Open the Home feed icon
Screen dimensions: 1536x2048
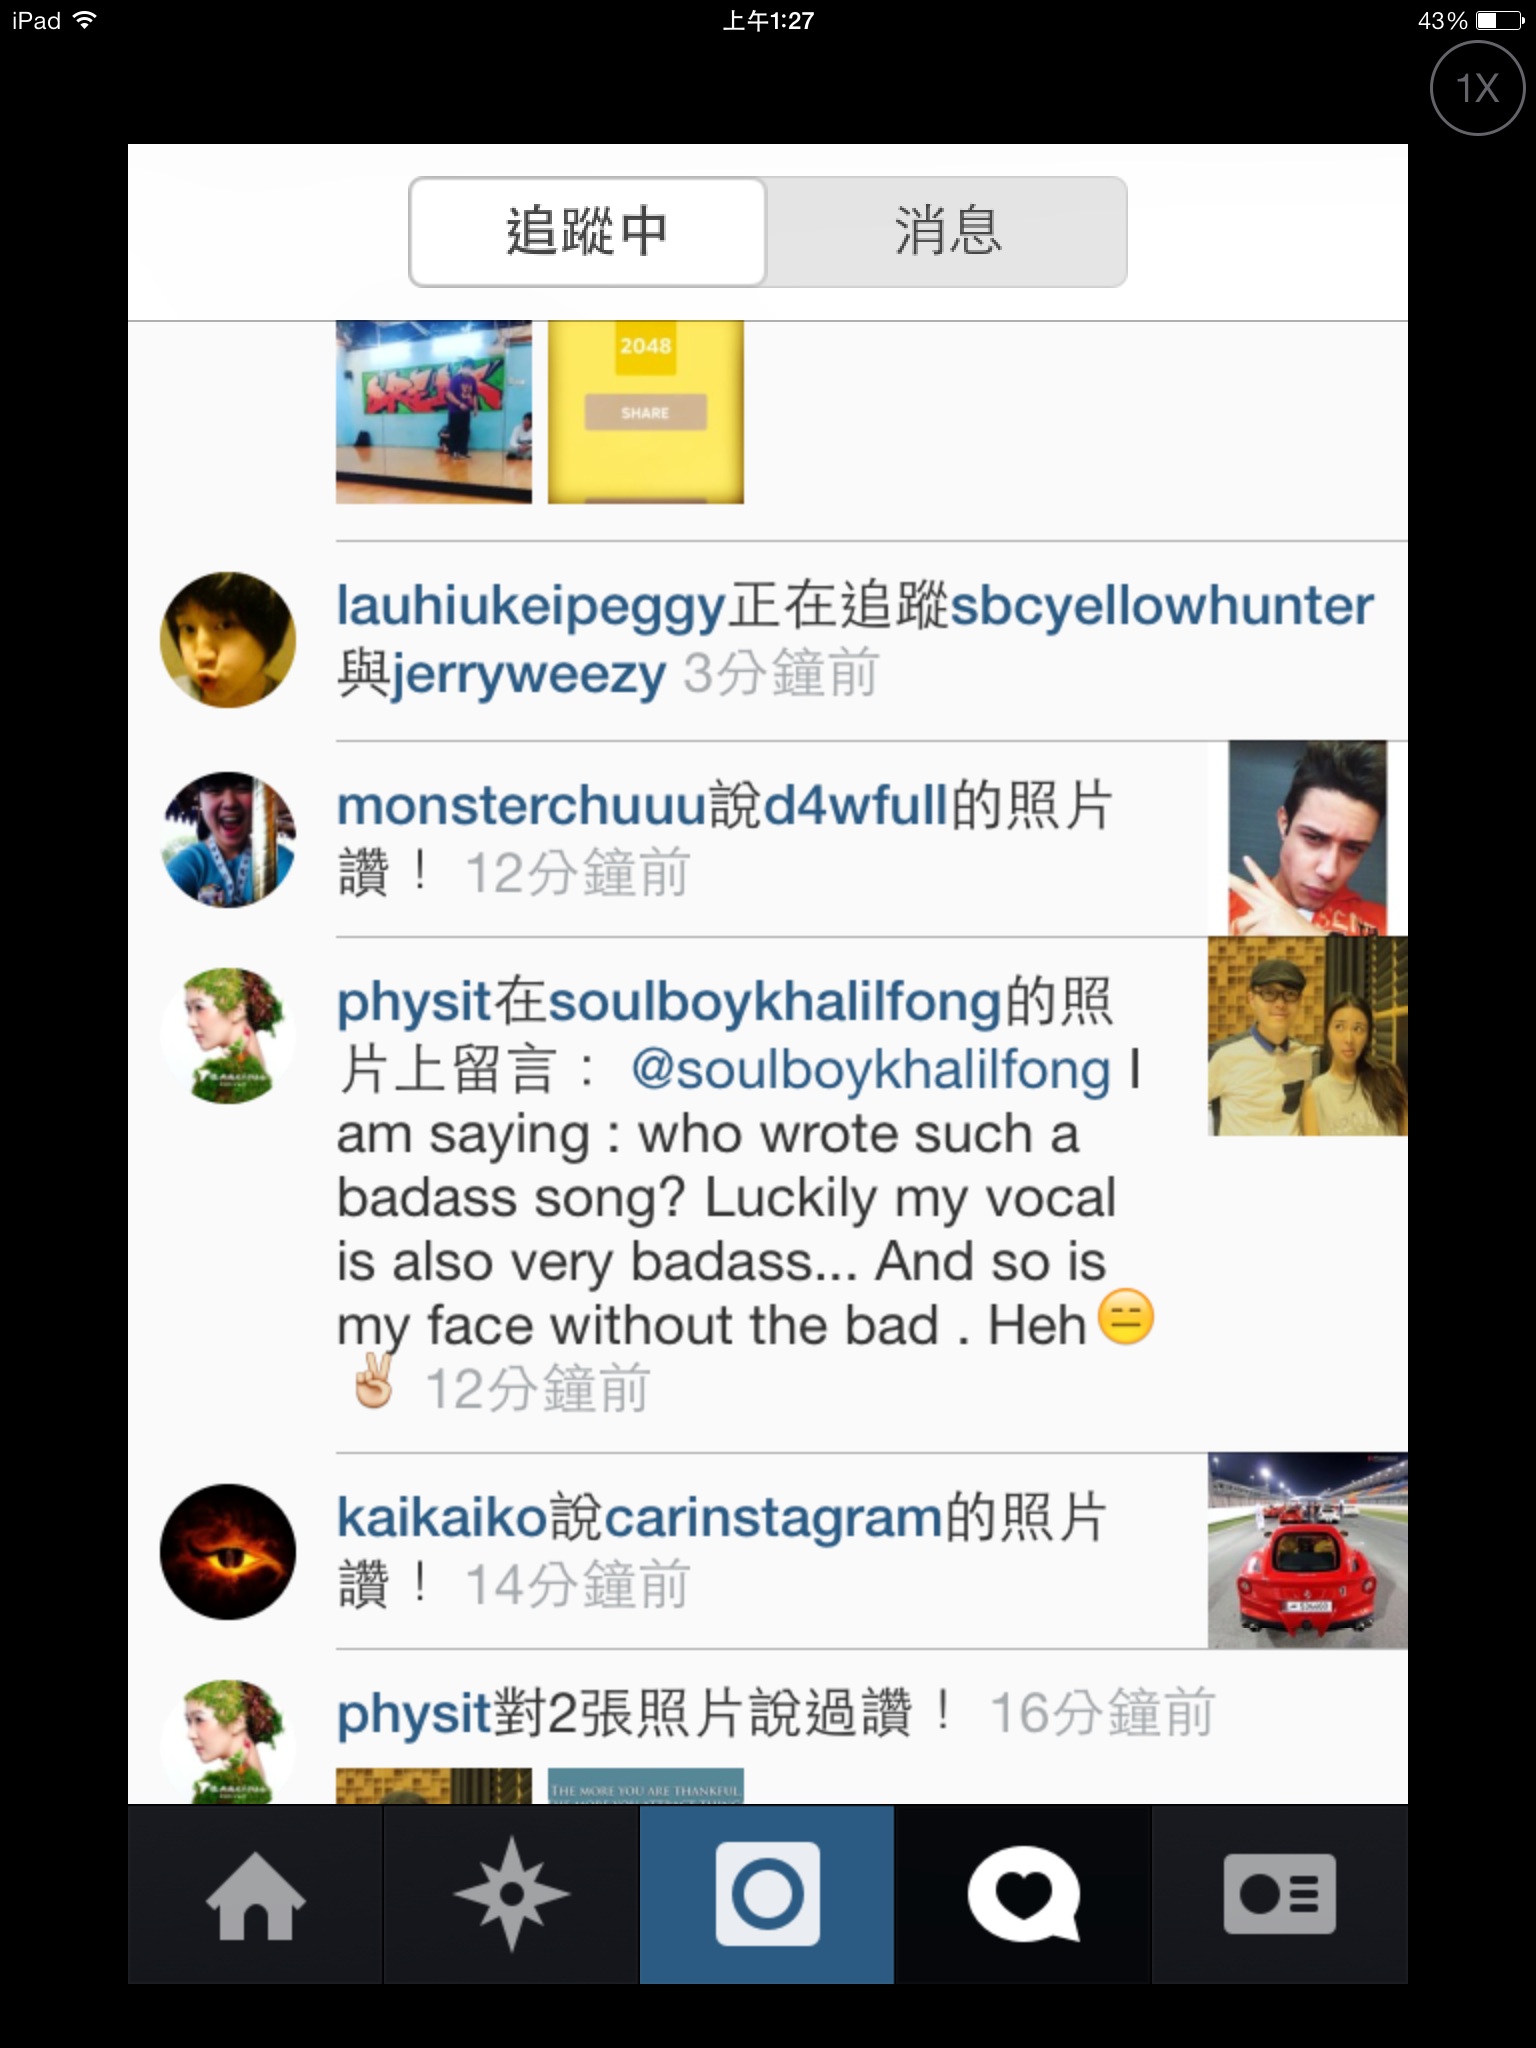(255, 1895)
